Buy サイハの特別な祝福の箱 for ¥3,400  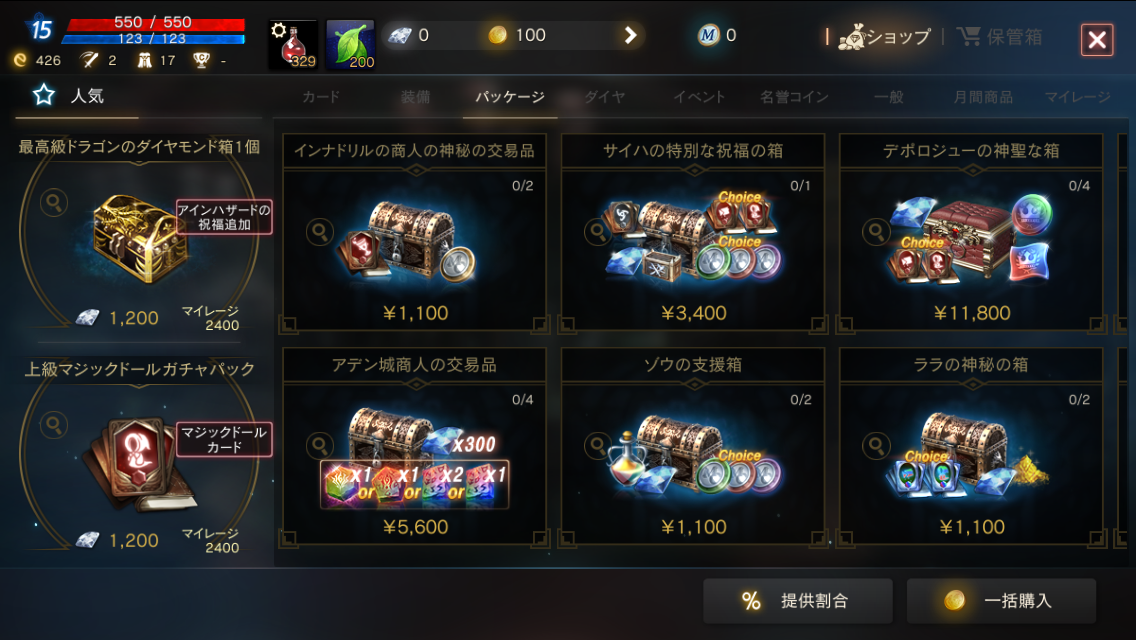pos(693,233)
